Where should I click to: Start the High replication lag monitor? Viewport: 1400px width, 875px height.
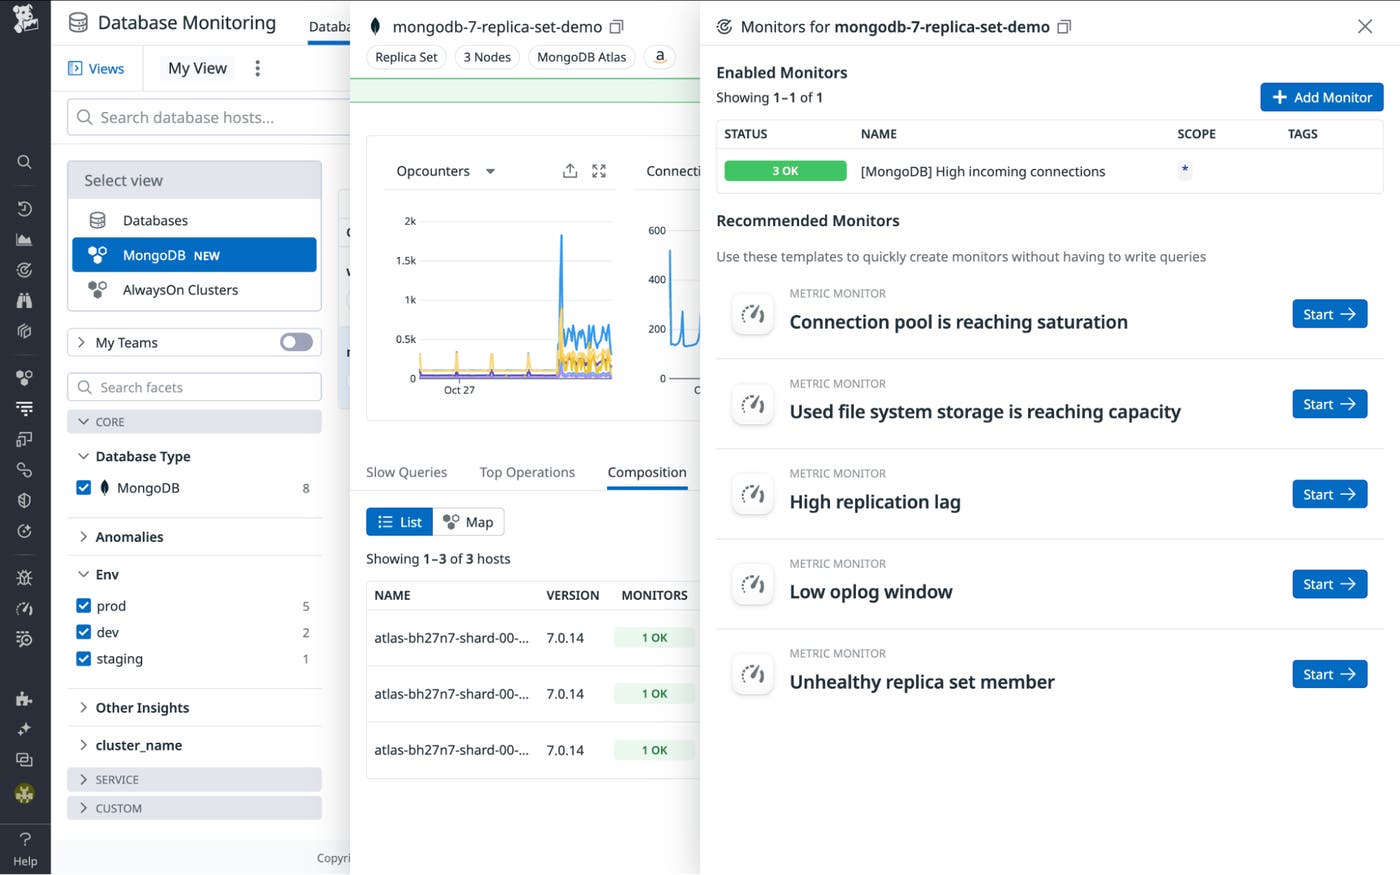tap(1329, 494)
